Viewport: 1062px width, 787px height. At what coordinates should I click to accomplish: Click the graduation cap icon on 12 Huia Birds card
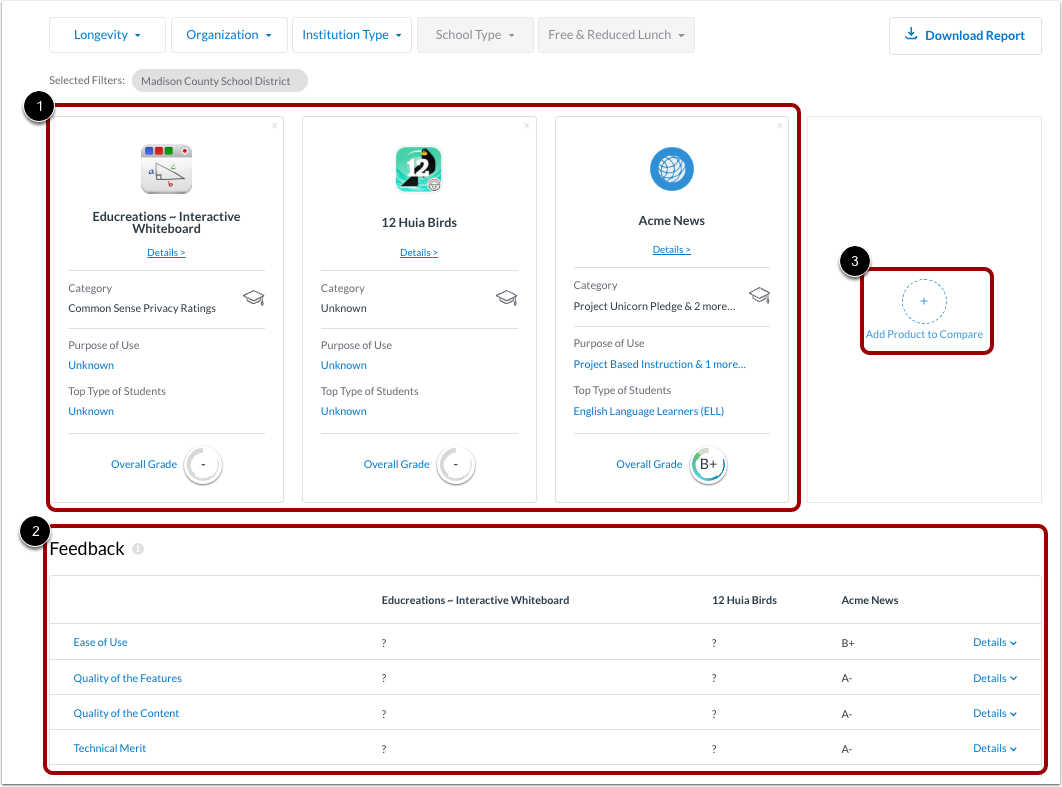tap(507, 297)
